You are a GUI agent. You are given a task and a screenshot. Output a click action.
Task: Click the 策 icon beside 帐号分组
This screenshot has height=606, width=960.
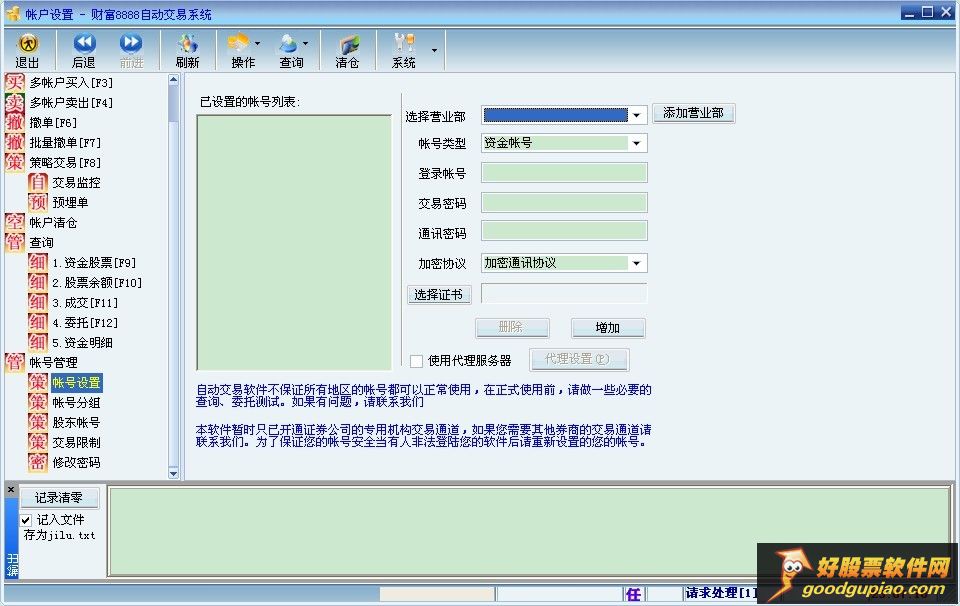[38, 402]
